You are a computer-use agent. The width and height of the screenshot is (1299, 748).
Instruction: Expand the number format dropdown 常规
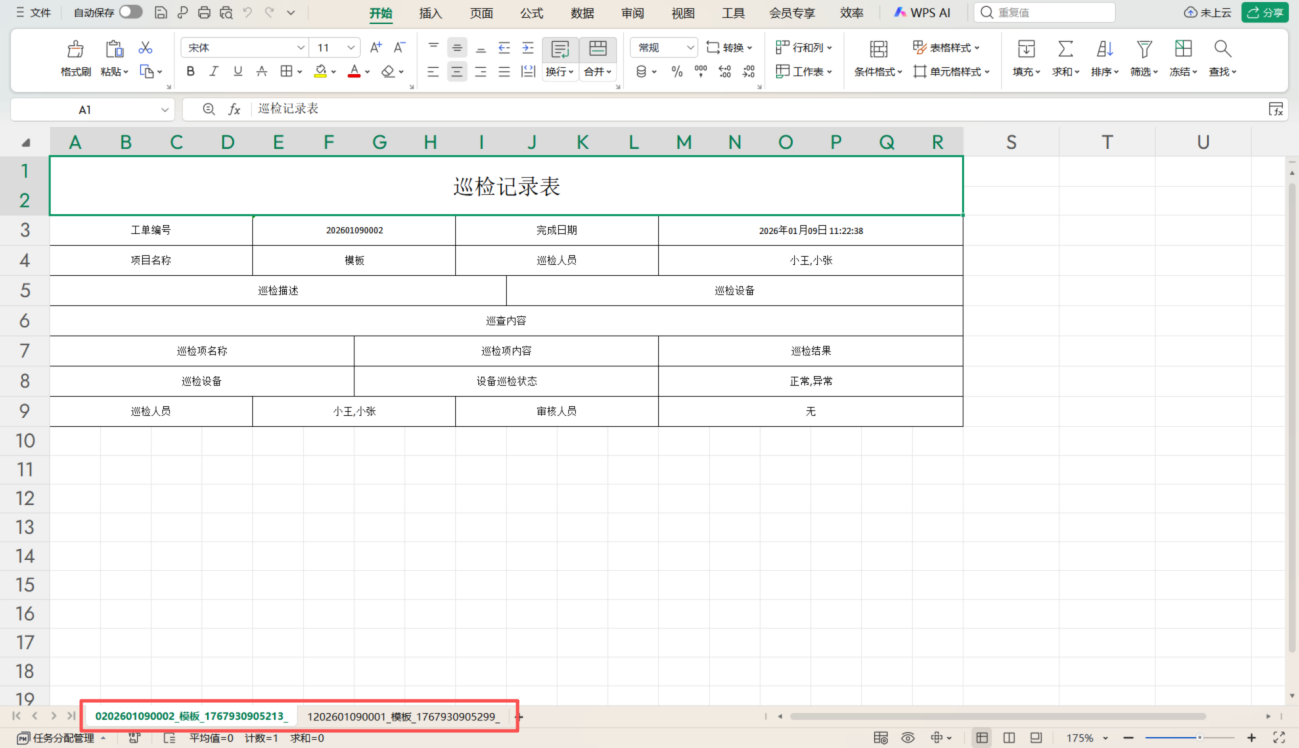664,48
